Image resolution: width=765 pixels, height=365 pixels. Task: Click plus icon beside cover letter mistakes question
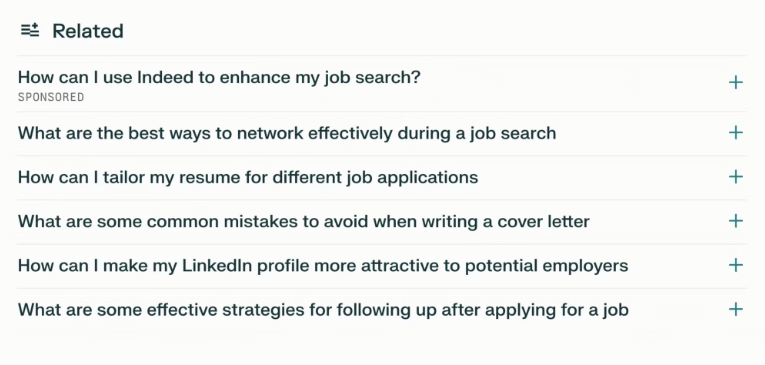point(736,221)
